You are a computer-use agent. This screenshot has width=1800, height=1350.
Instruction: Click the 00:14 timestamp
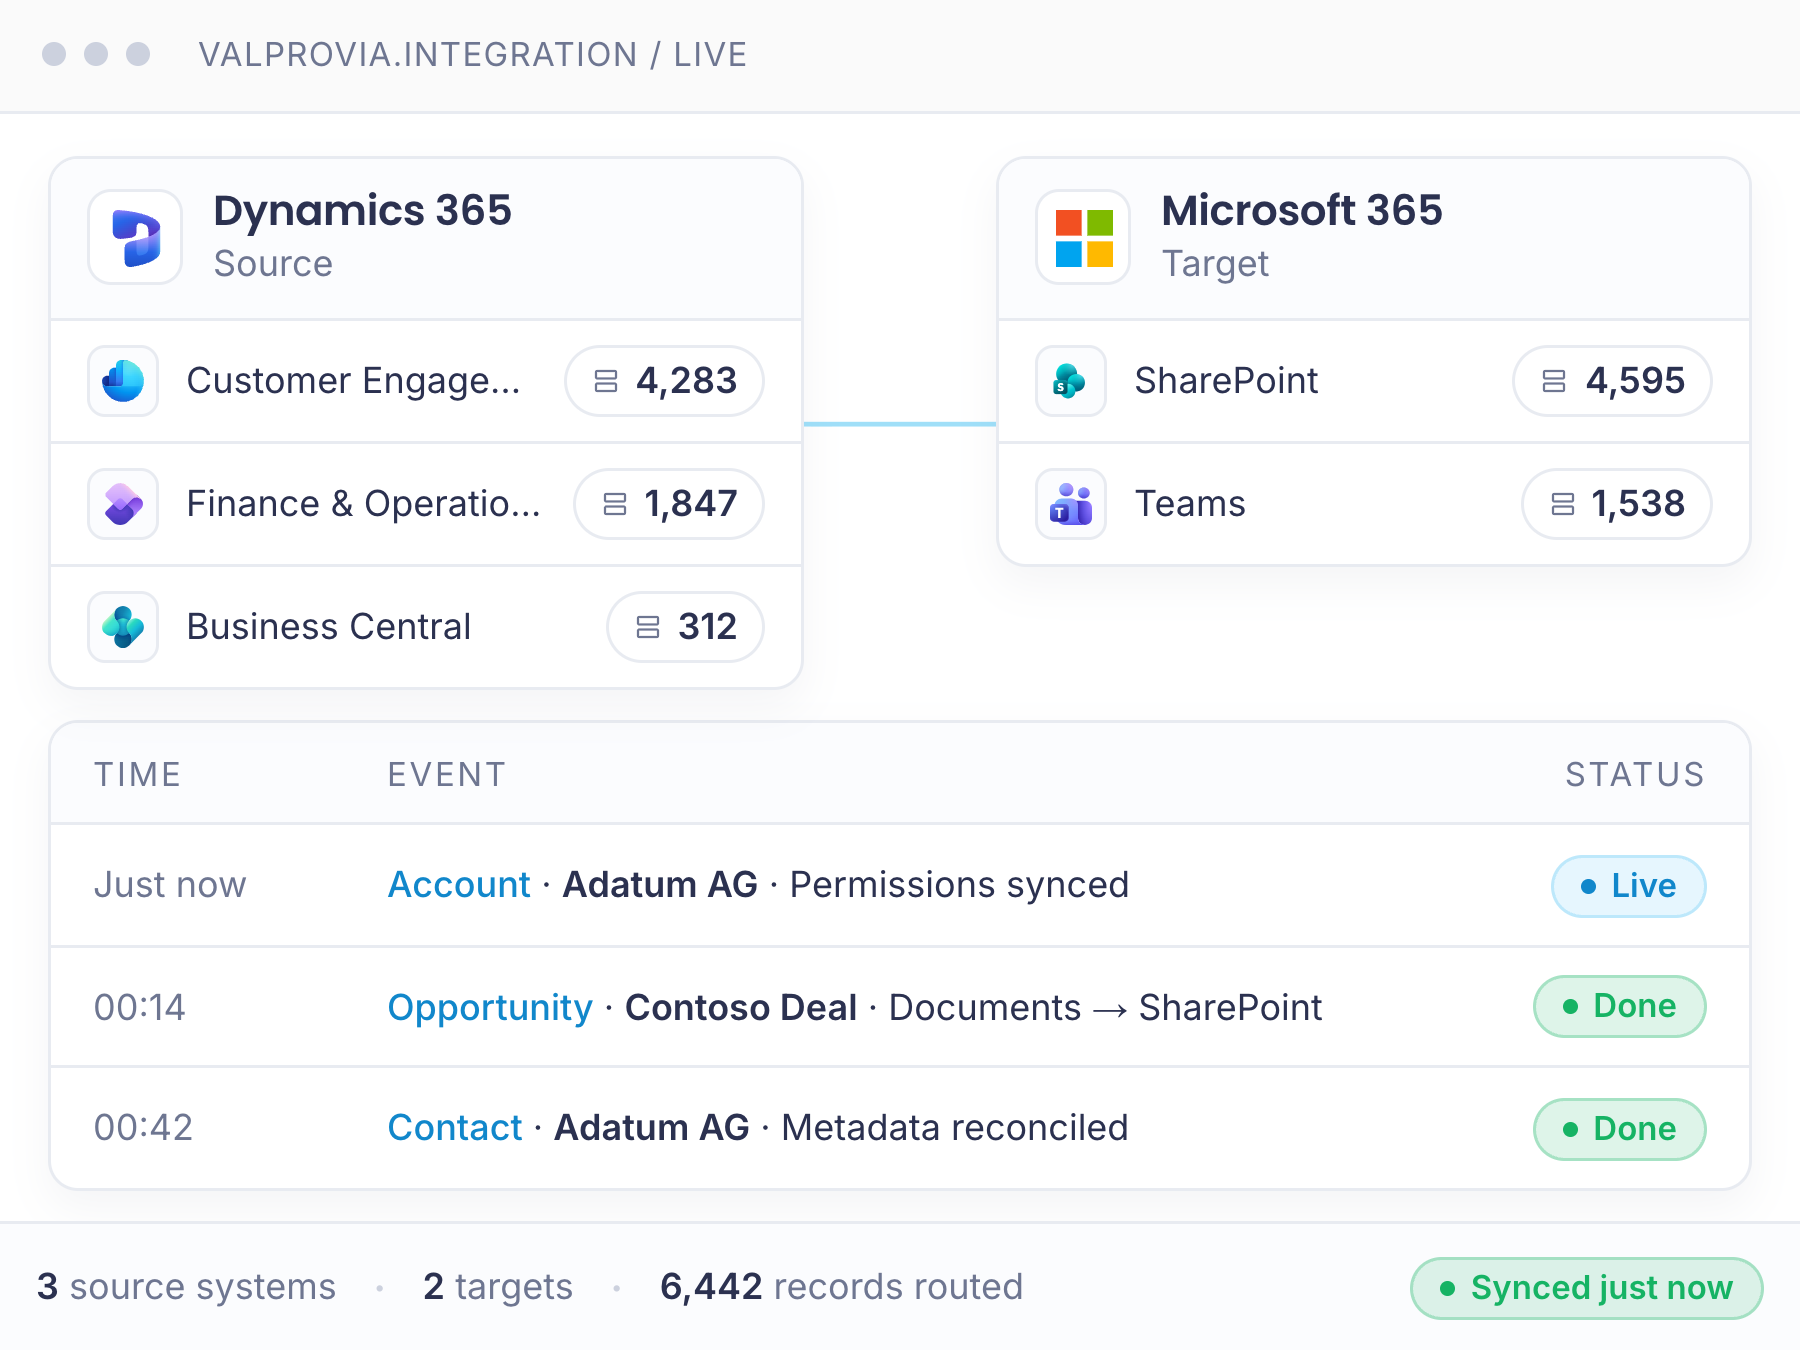click(x=140, y=1008)
